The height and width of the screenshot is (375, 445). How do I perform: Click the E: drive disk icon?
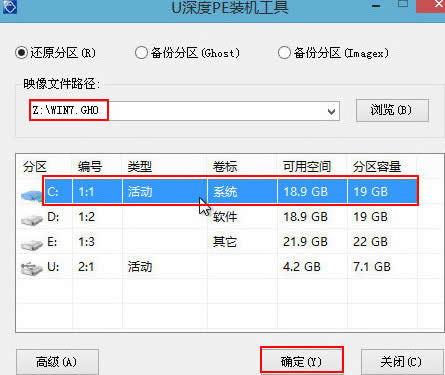pos(32,245)
